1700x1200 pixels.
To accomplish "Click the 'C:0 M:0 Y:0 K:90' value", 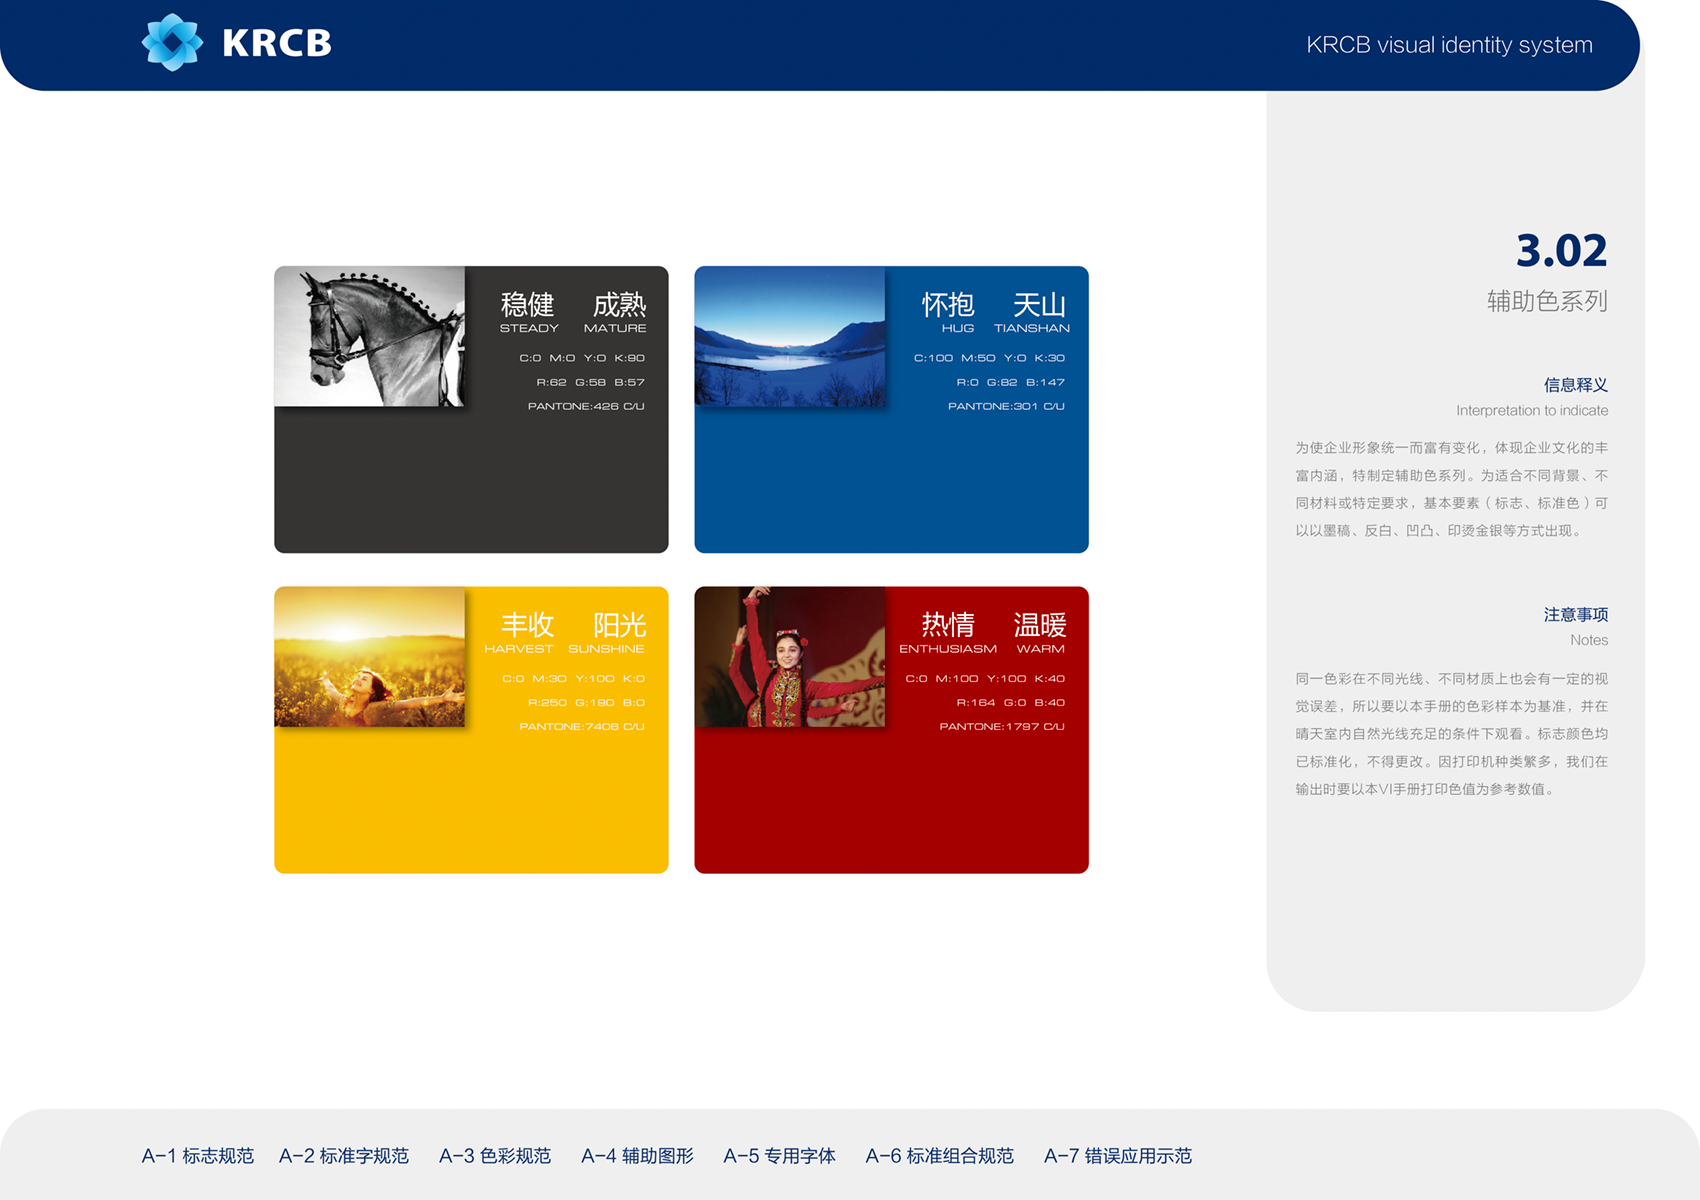I will point(582,358).
